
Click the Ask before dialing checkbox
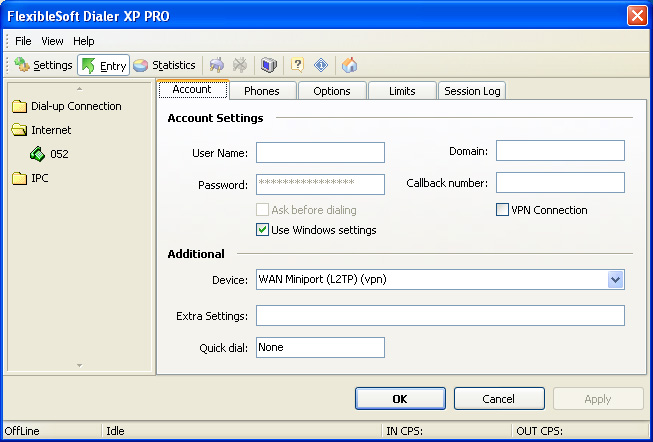(262, 210)
